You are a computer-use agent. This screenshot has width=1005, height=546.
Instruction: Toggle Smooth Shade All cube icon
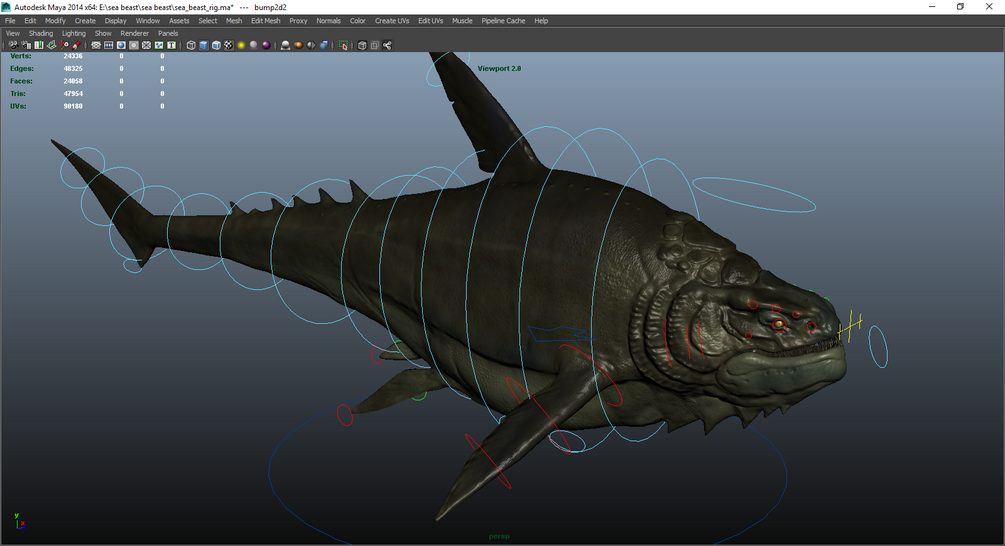203,45
